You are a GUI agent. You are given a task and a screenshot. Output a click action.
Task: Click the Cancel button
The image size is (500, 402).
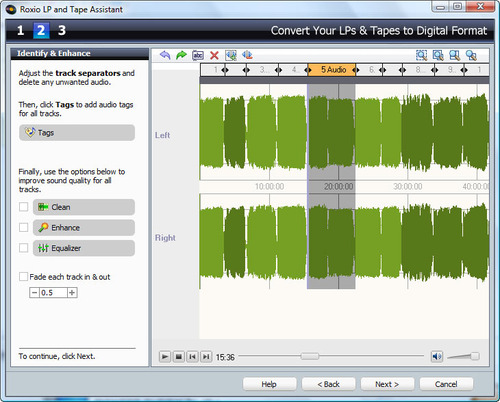(x=446, y=384)
